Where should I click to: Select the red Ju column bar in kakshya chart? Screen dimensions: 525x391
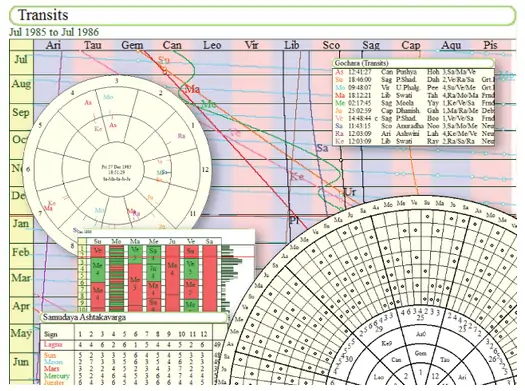coord(172,278)
